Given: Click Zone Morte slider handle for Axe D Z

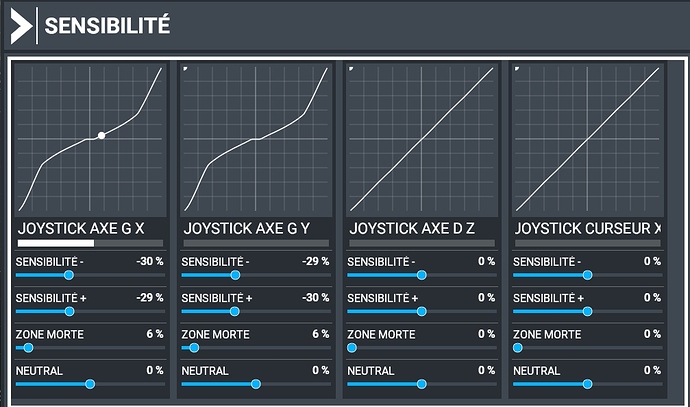Looking at the screenshot, I should [352, 347].
